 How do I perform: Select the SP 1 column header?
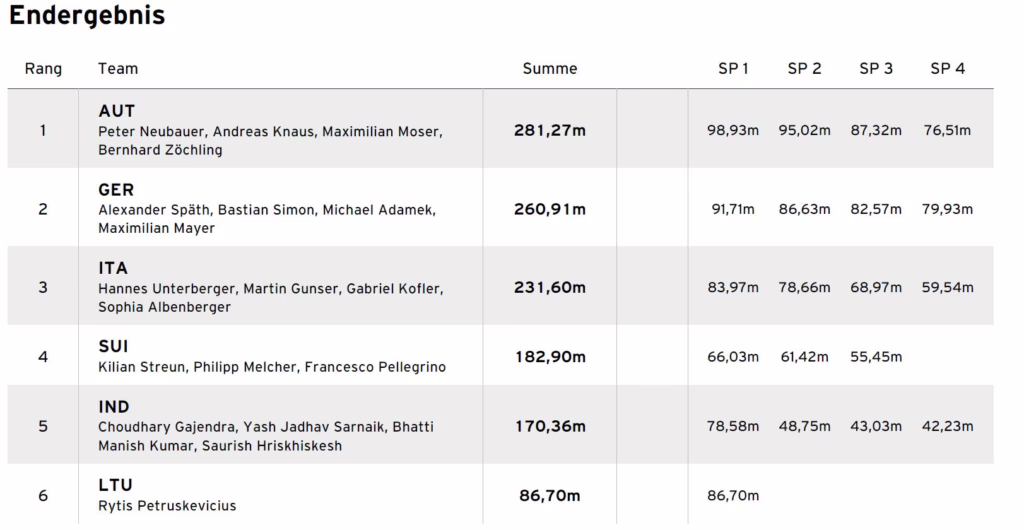(x=733, y=69)
